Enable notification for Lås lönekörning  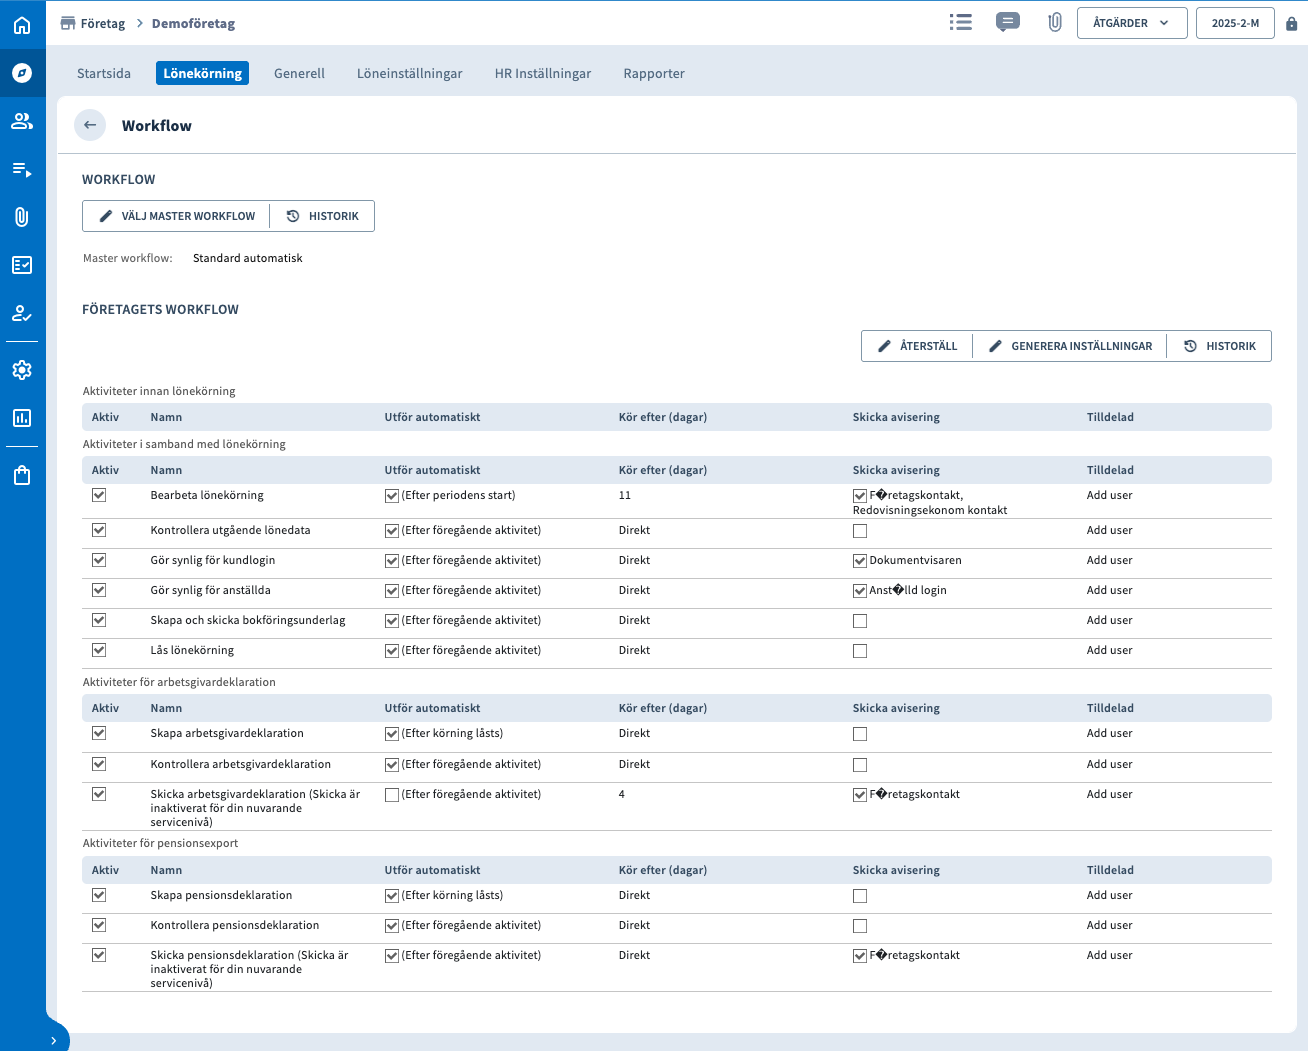point(860,651)
